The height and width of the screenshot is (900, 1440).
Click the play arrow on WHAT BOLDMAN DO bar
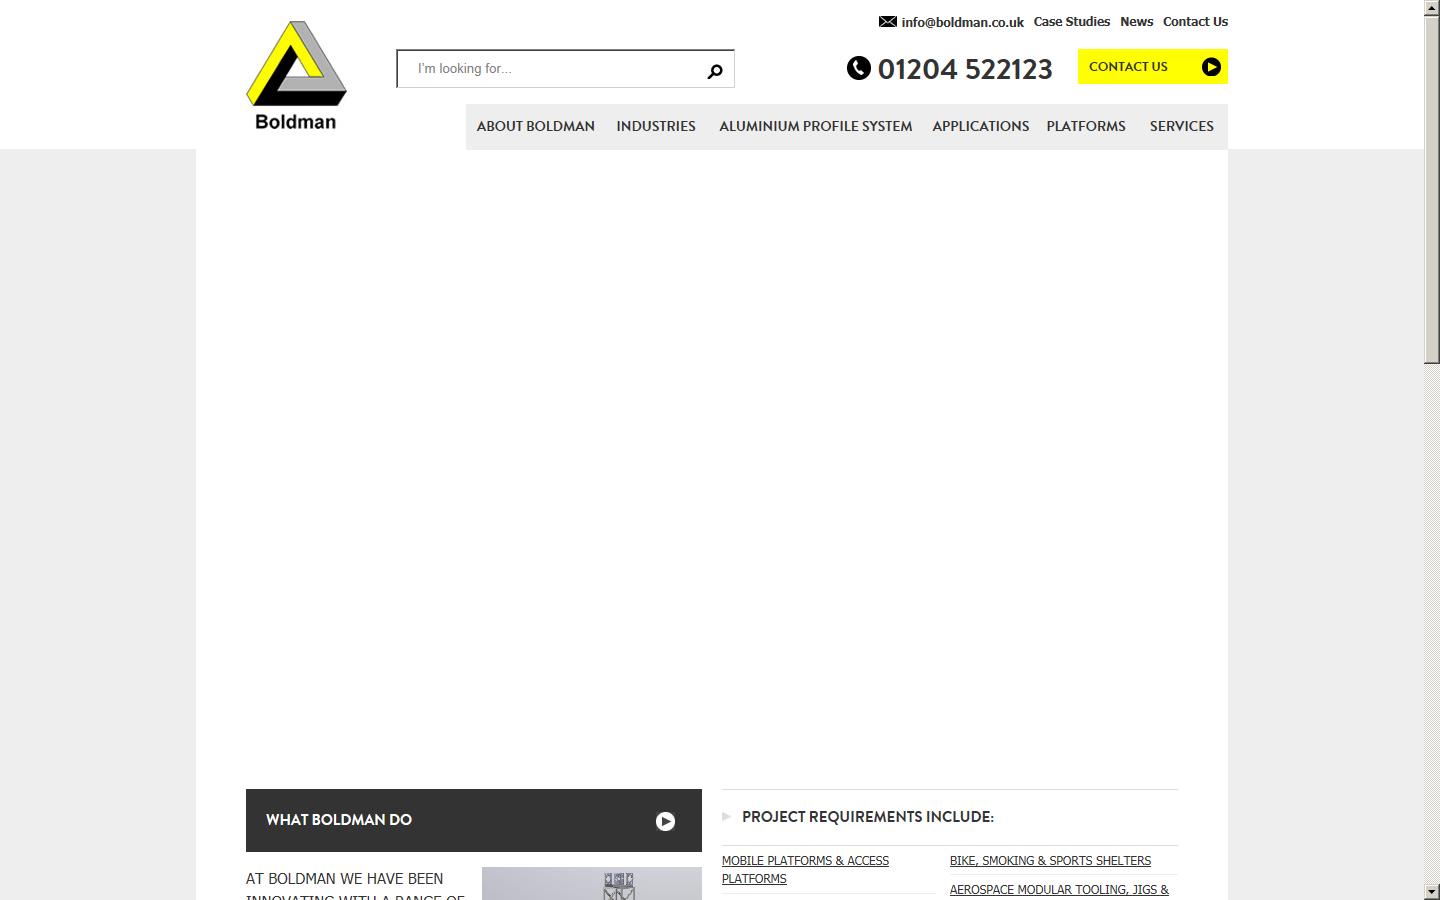coord(664,821)
